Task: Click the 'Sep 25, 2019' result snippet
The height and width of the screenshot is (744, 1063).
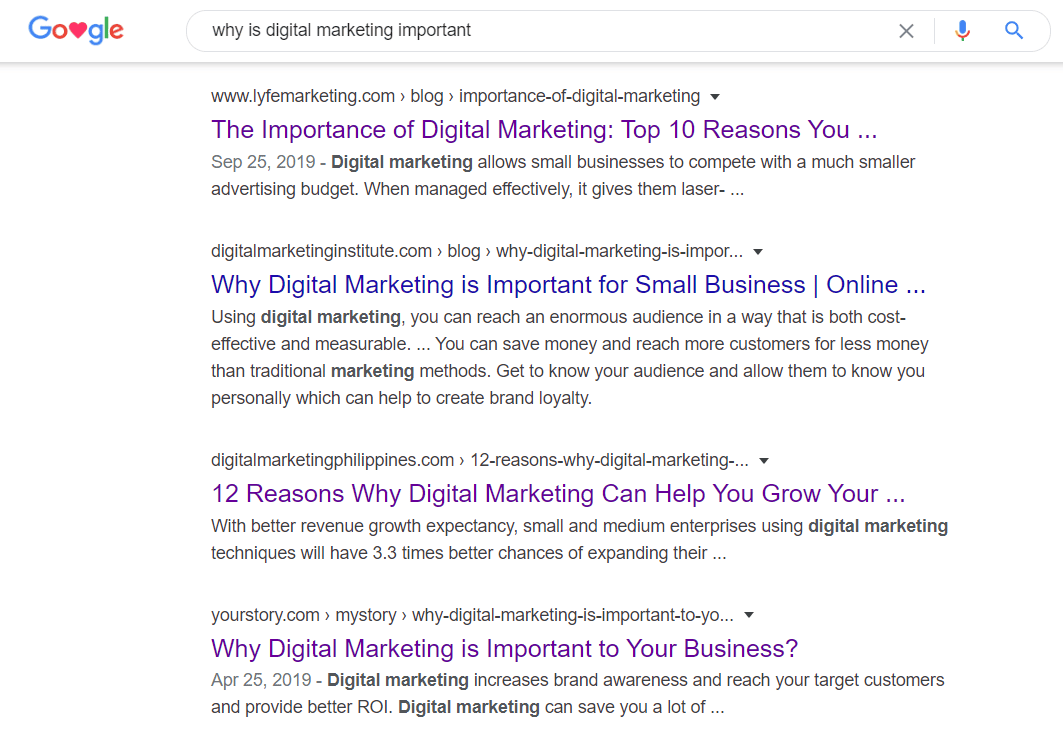Action: pyautogui.click(x=563, y=176)
